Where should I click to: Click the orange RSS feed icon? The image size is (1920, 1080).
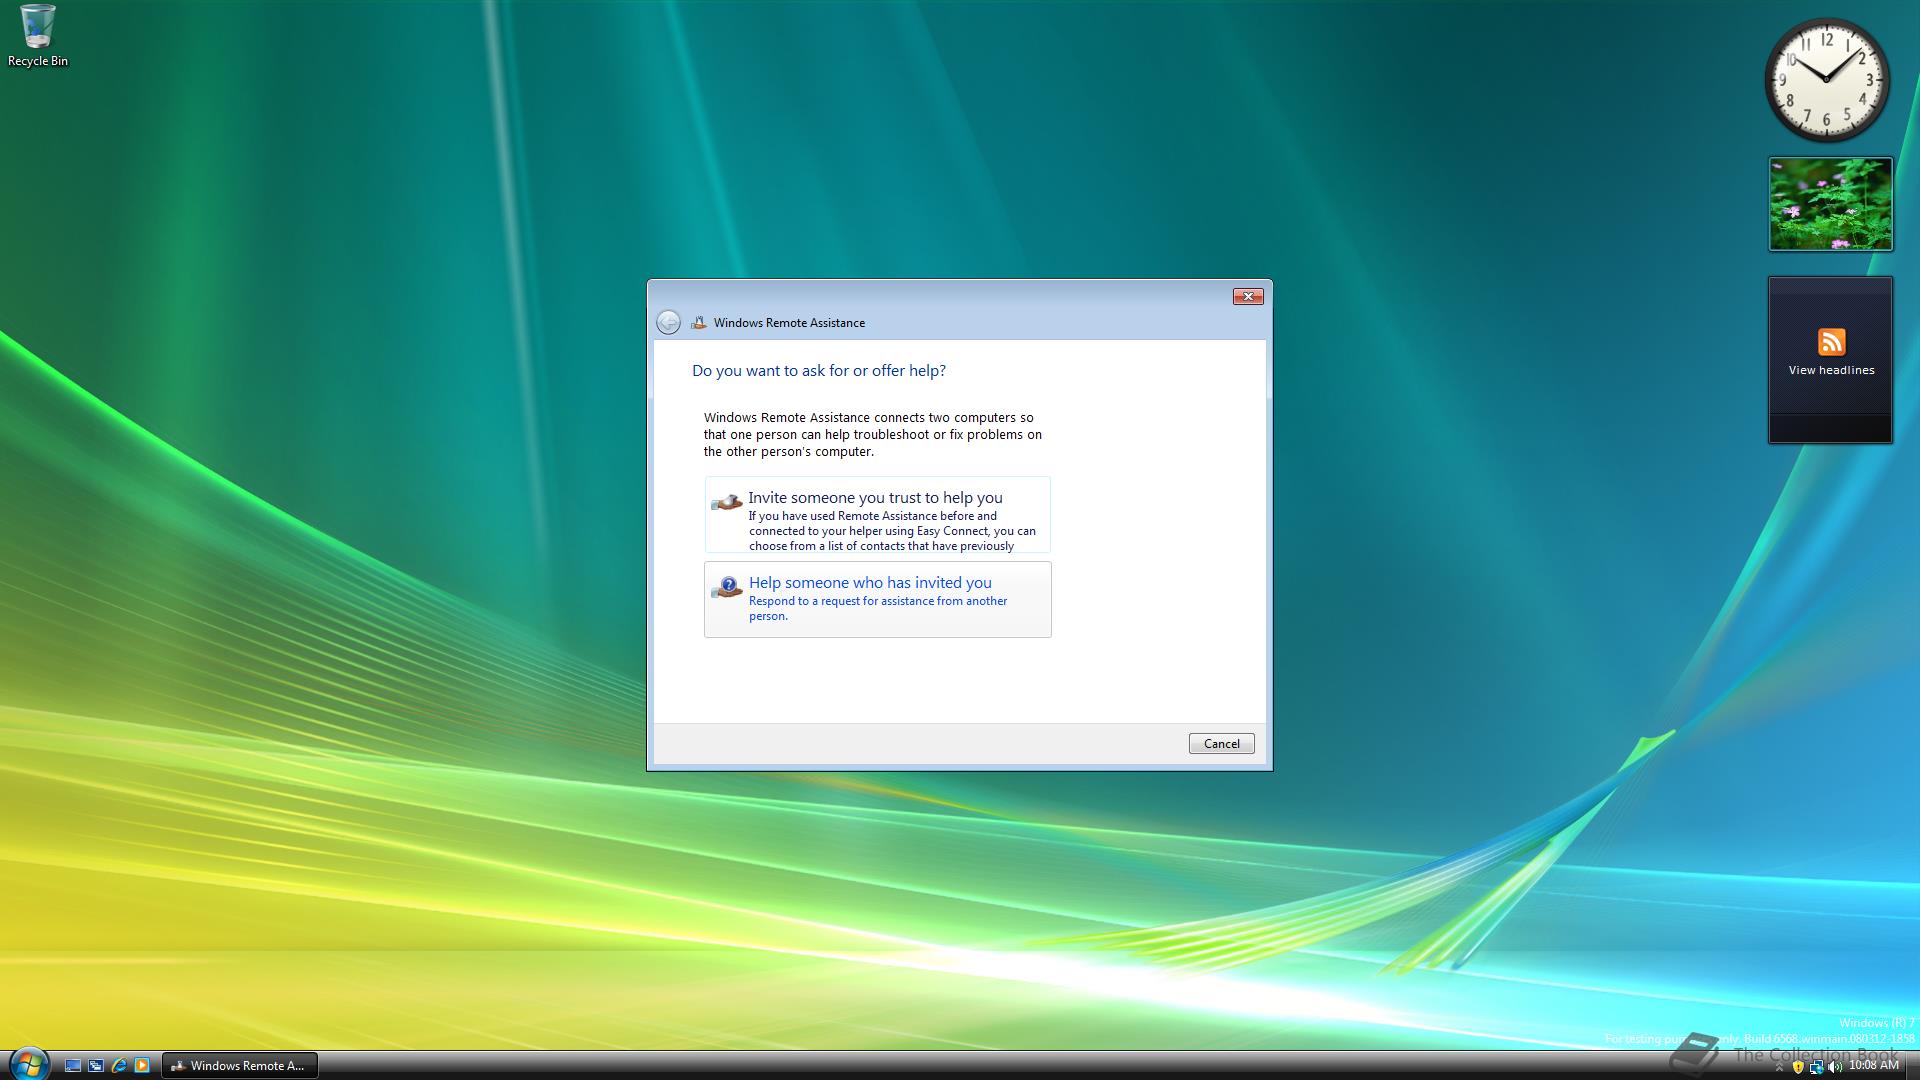tap(1831, 342)
